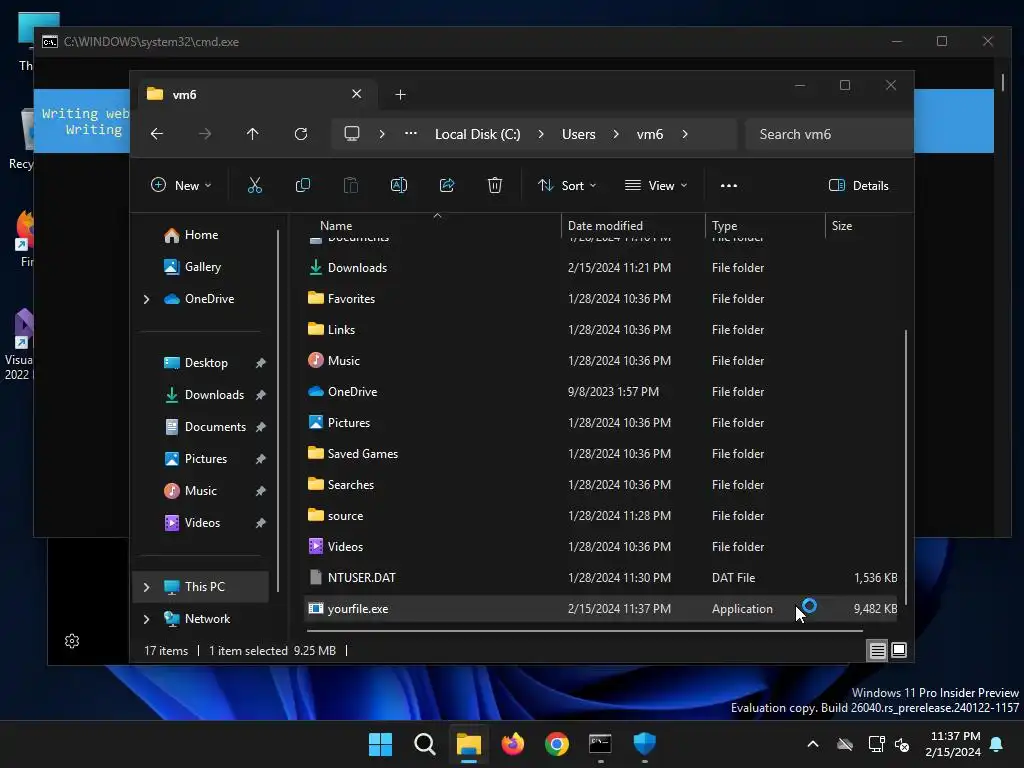1024x768 pixels.
Task: Toggle the Details pane
Action: (x=859, y=185)
